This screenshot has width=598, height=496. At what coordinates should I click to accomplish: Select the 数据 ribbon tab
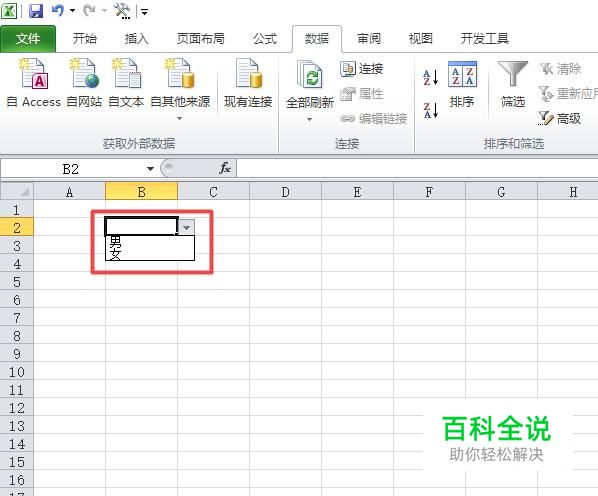click(317, 39)
